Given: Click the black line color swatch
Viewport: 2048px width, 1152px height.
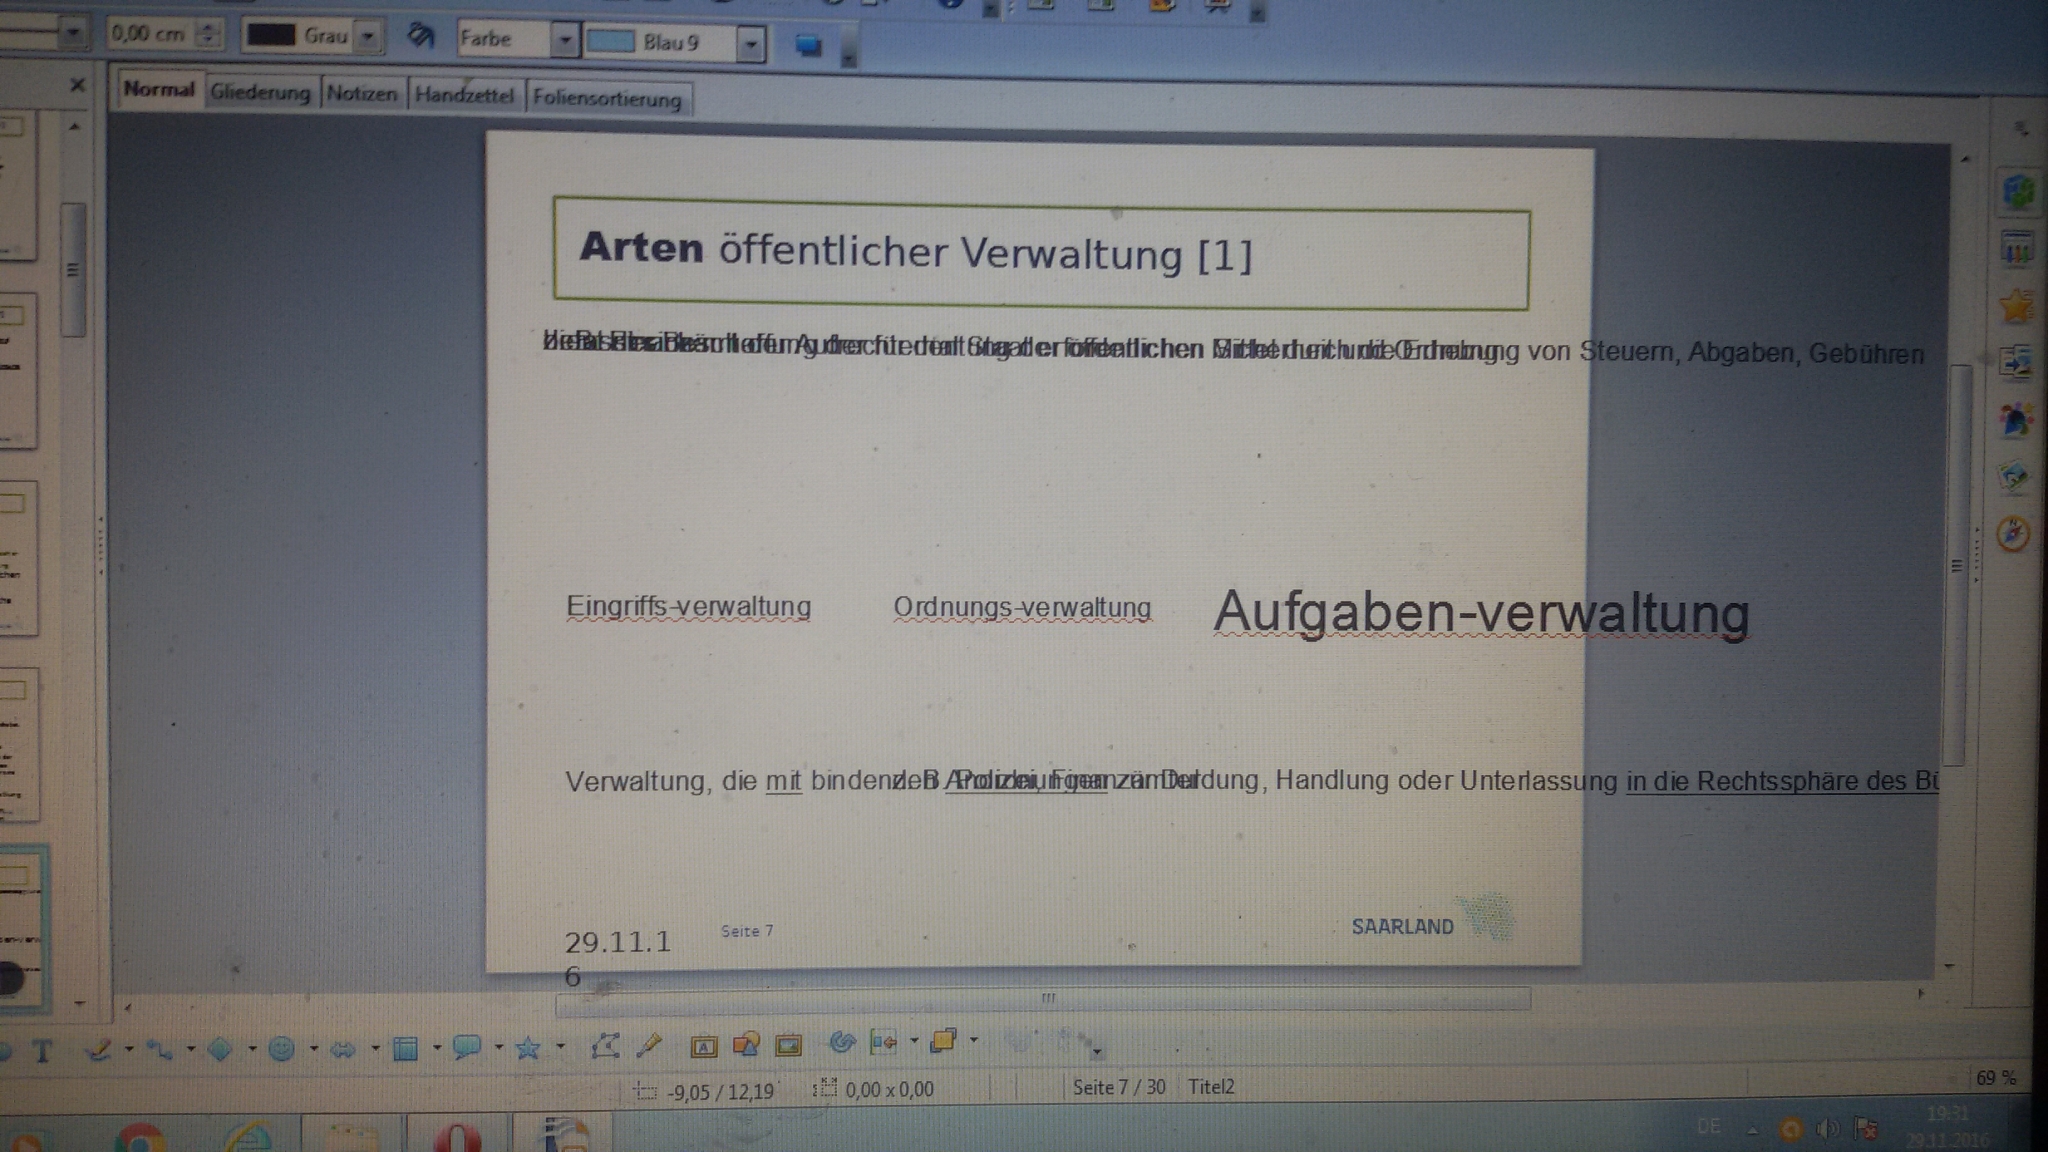Looking at the screenshot, I should coord(271,35).
